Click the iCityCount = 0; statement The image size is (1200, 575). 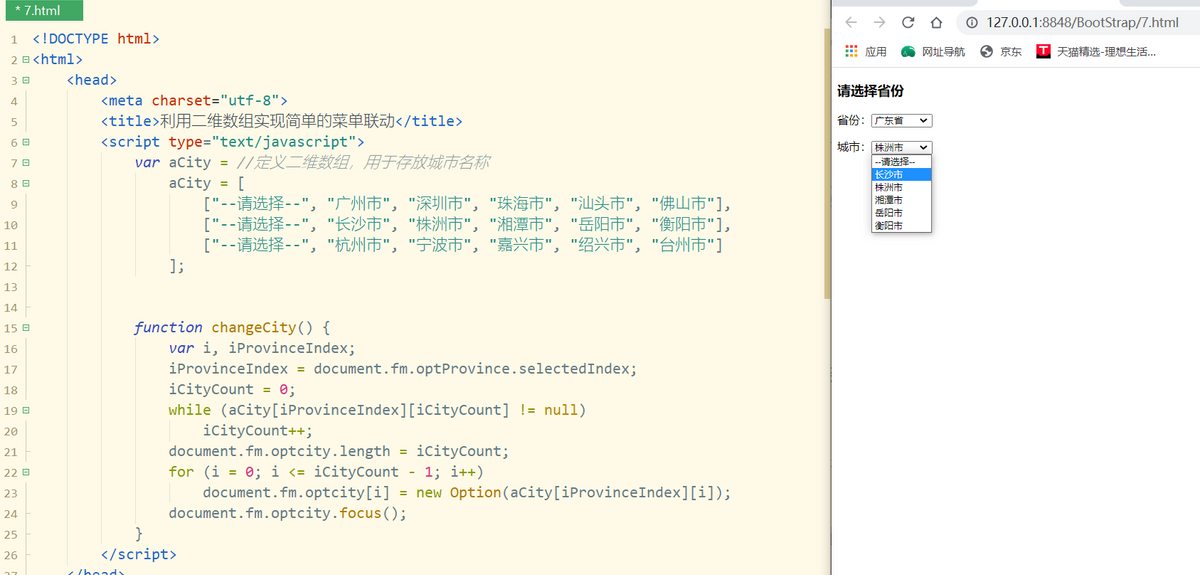(232, 389)
